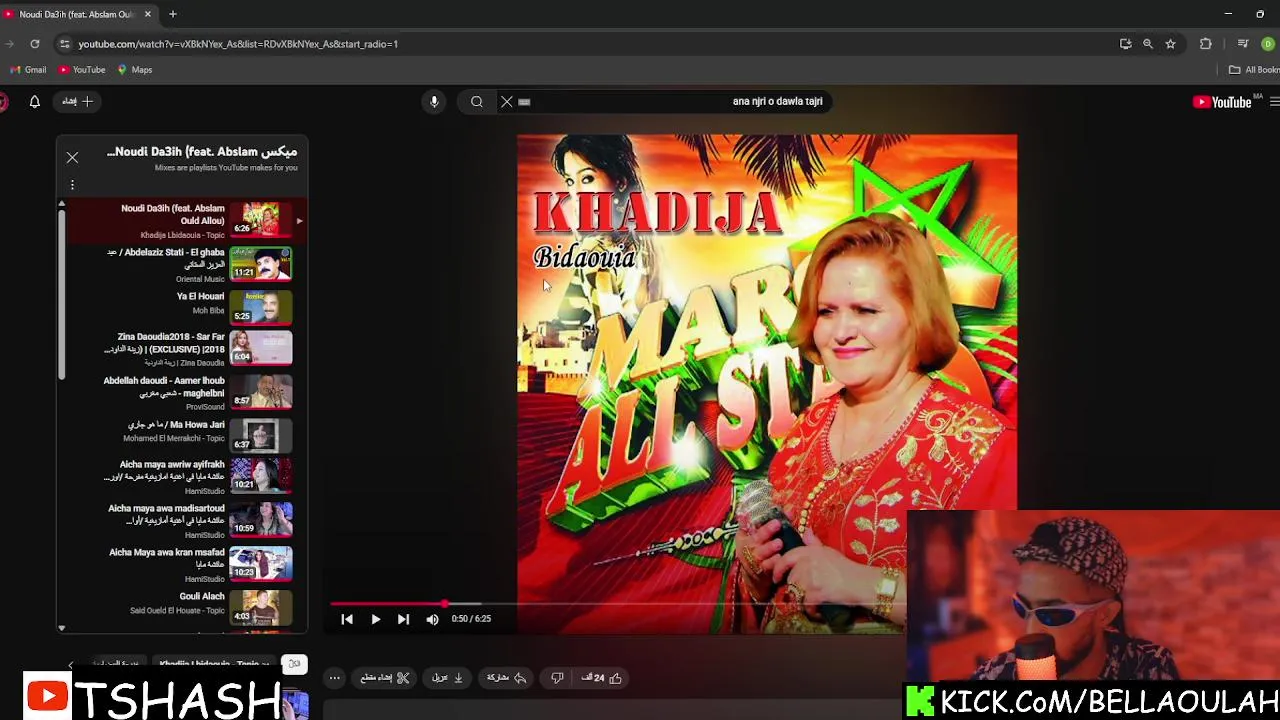Open media control icon in Chrome toolbar

coord(1243,44)
